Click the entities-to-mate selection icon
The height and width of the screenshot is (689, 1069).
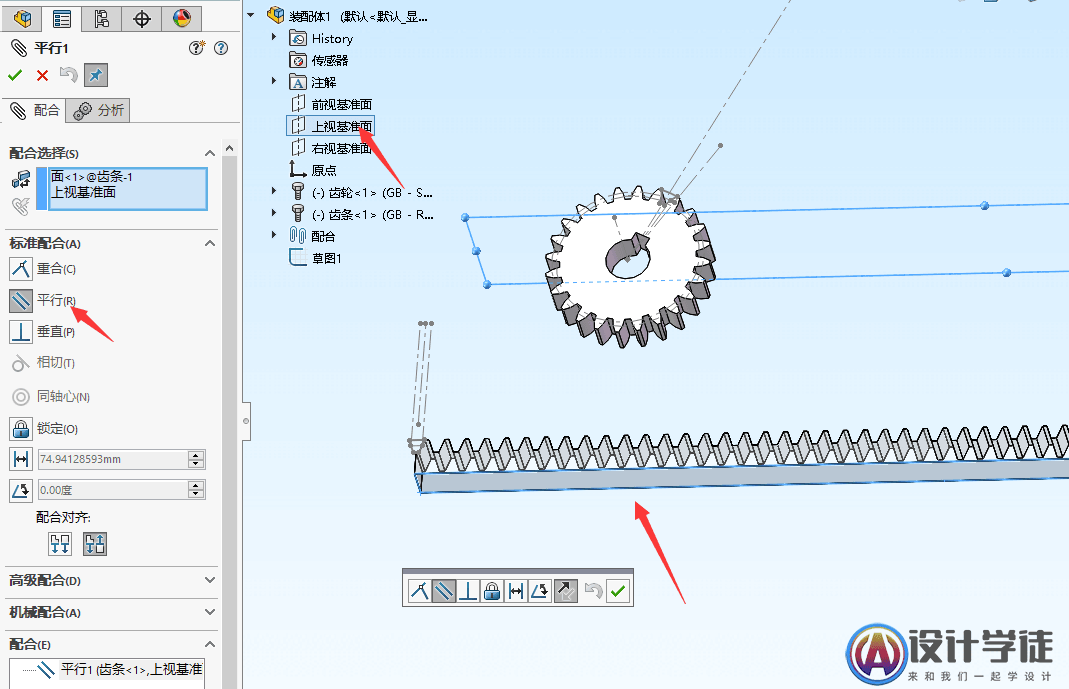(21, 179)
